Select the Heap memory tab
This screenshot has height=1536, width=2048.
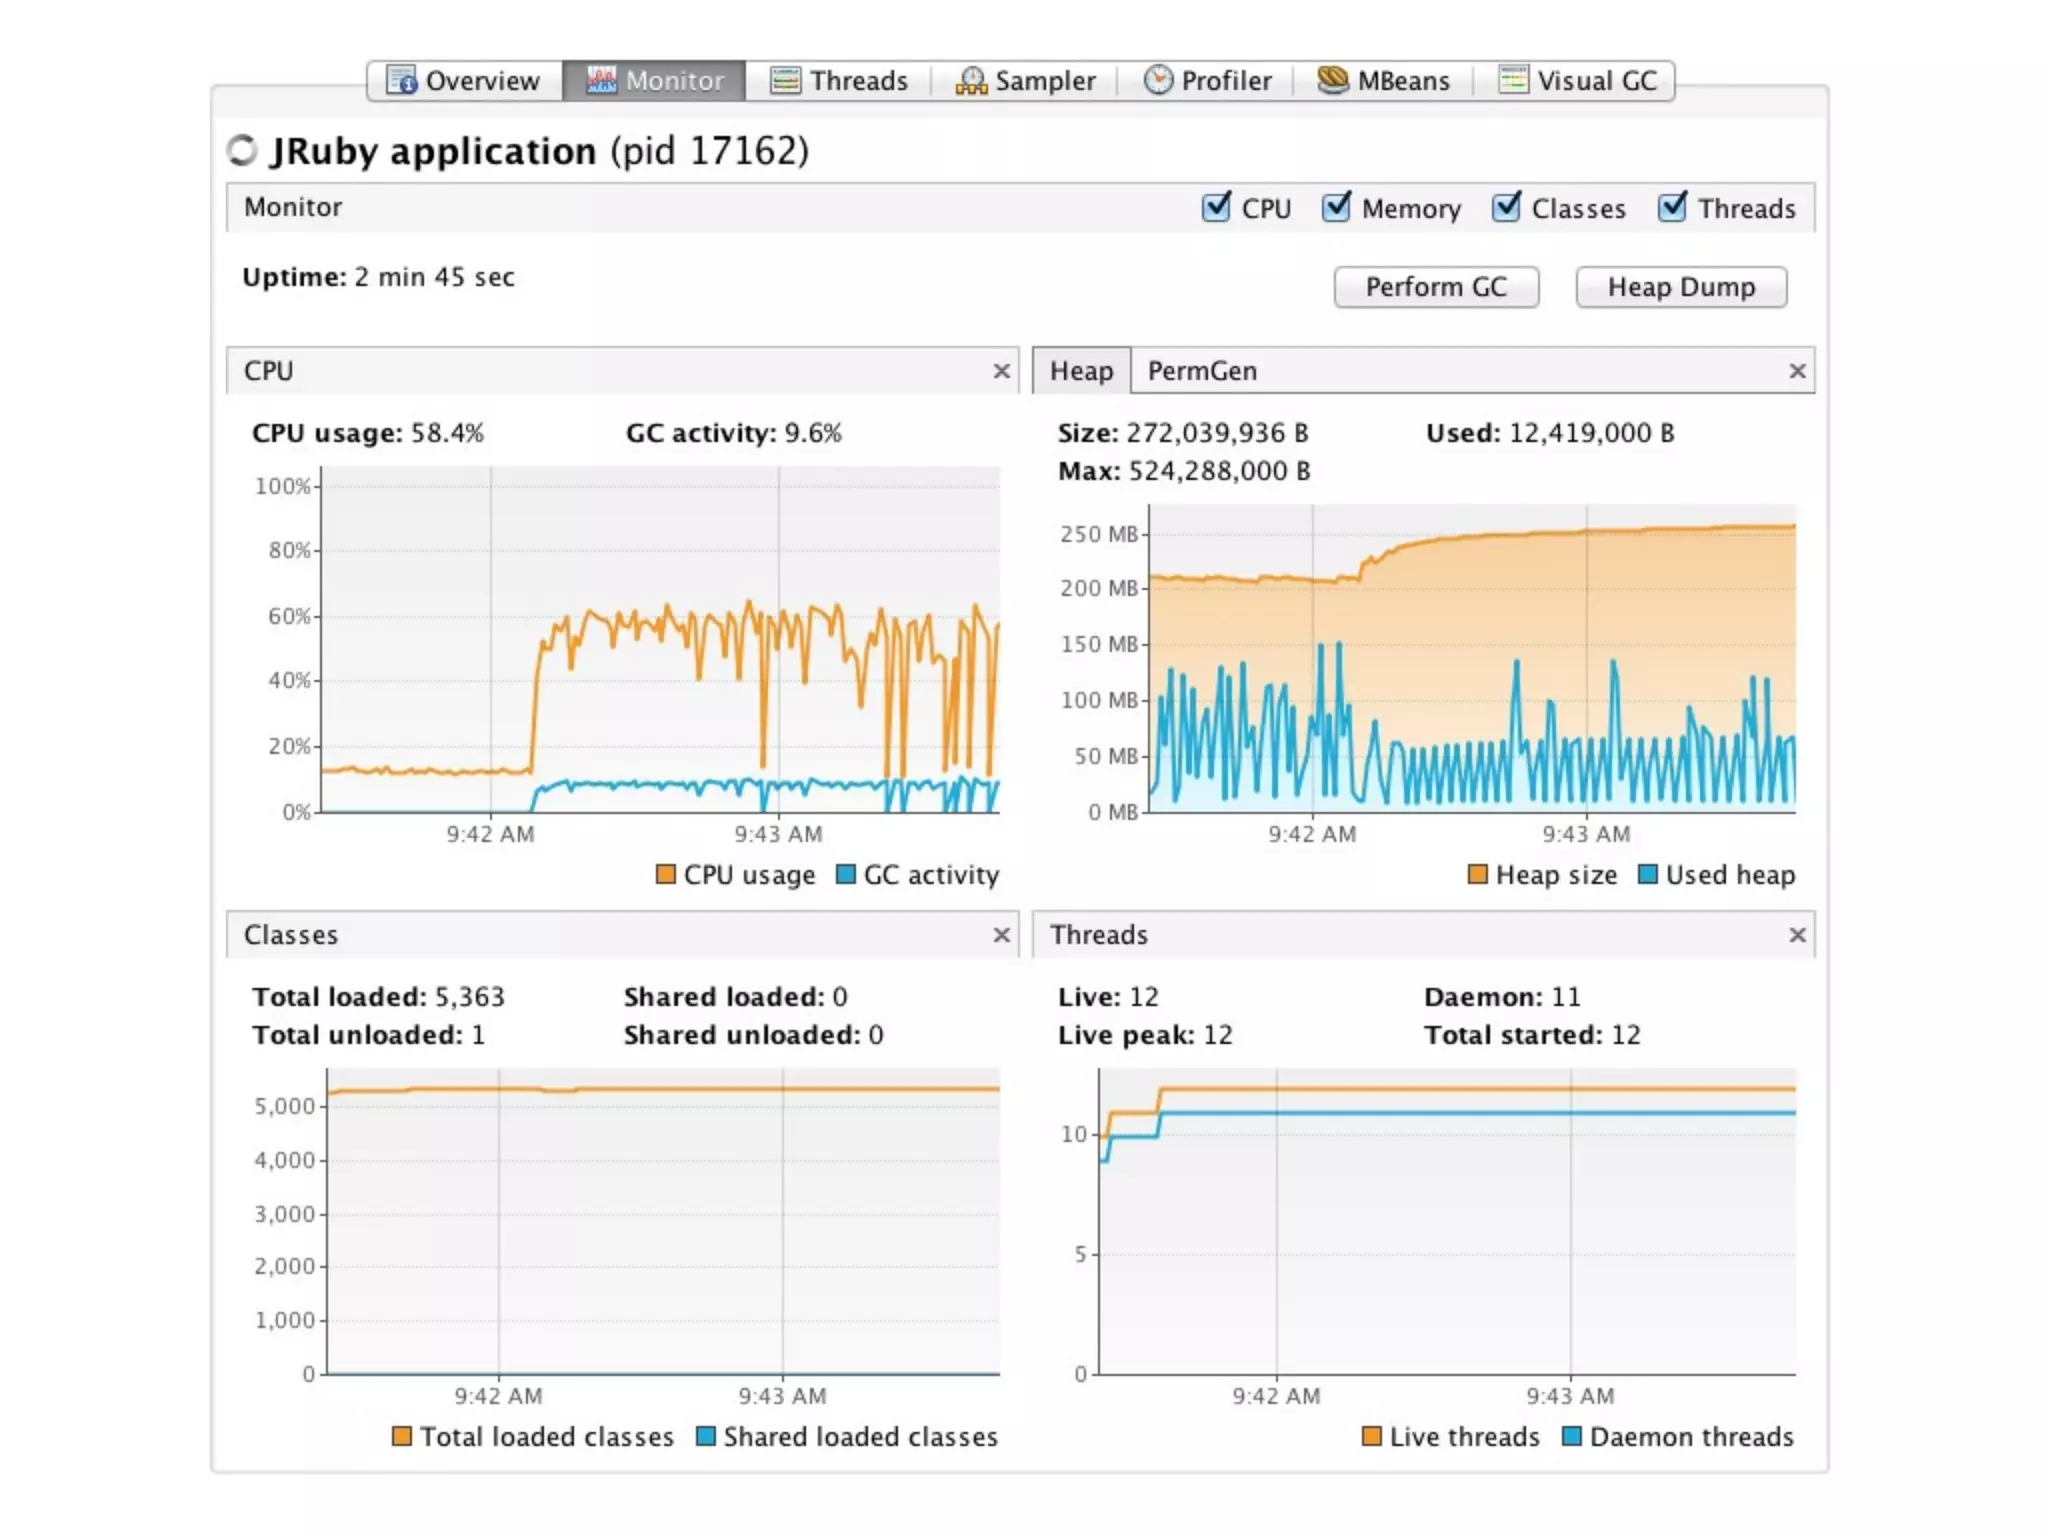click(1081, 371)
